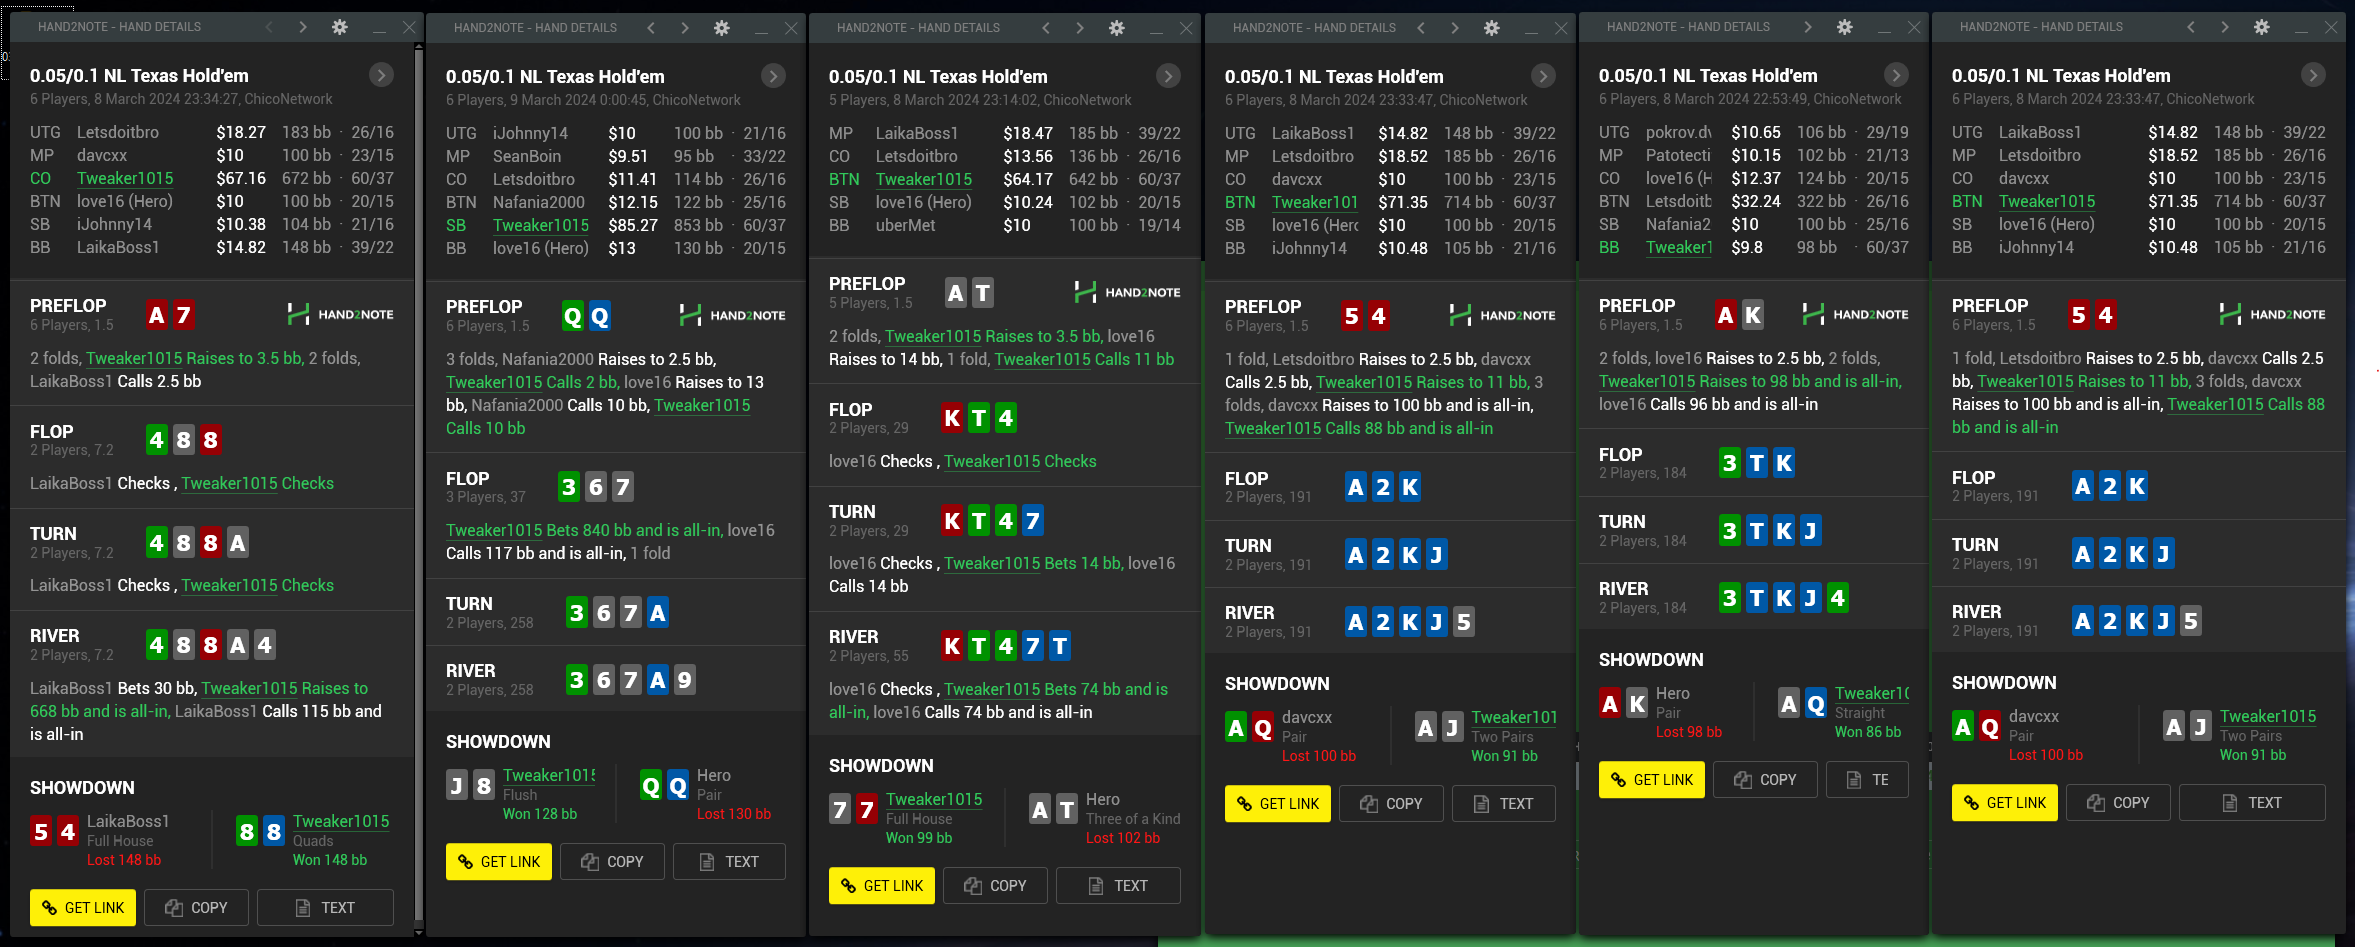This screenshot has height=947, width=2380.
Task: Go to previous hand in the rightmost window
Action: (2191, 27)
